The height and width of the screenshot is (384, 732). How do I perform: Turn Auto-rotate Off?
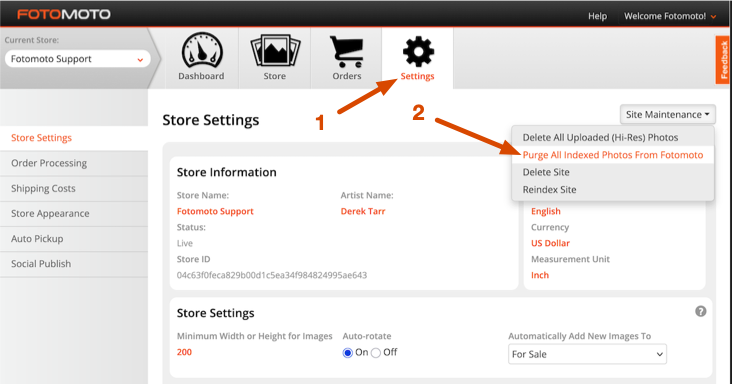(376, 353)
